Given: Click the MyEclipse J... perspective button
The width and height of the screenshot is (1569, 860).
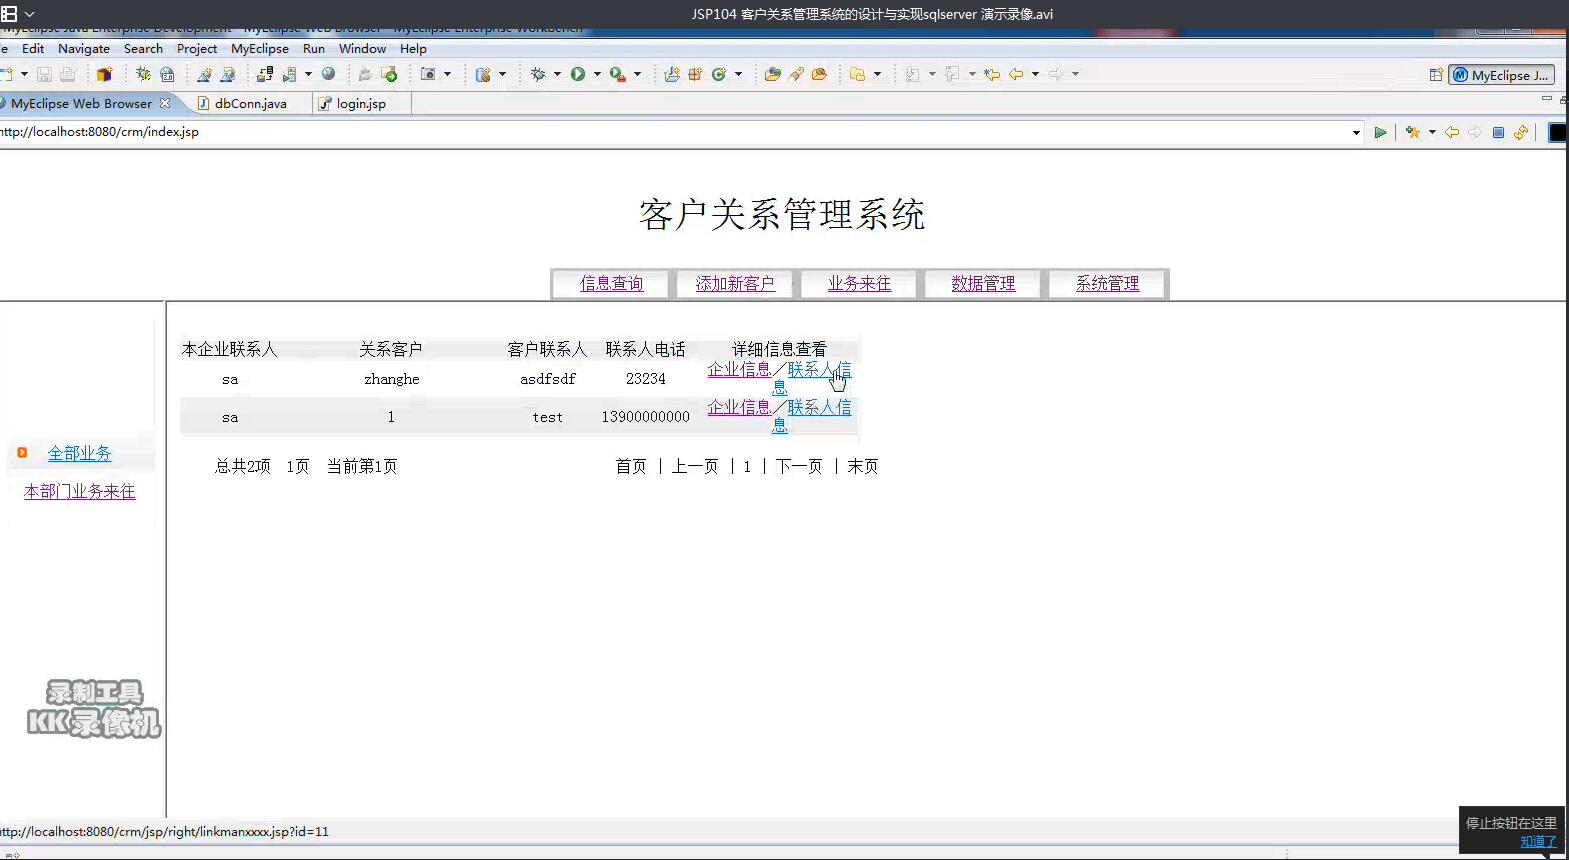Looking at the screenshot, I should click(x=1502, y=75).
